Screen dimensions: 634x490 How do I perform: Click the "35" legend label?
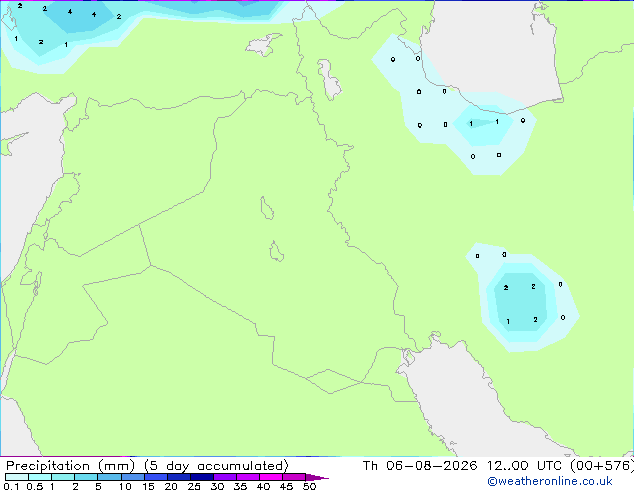pos(240,486)
